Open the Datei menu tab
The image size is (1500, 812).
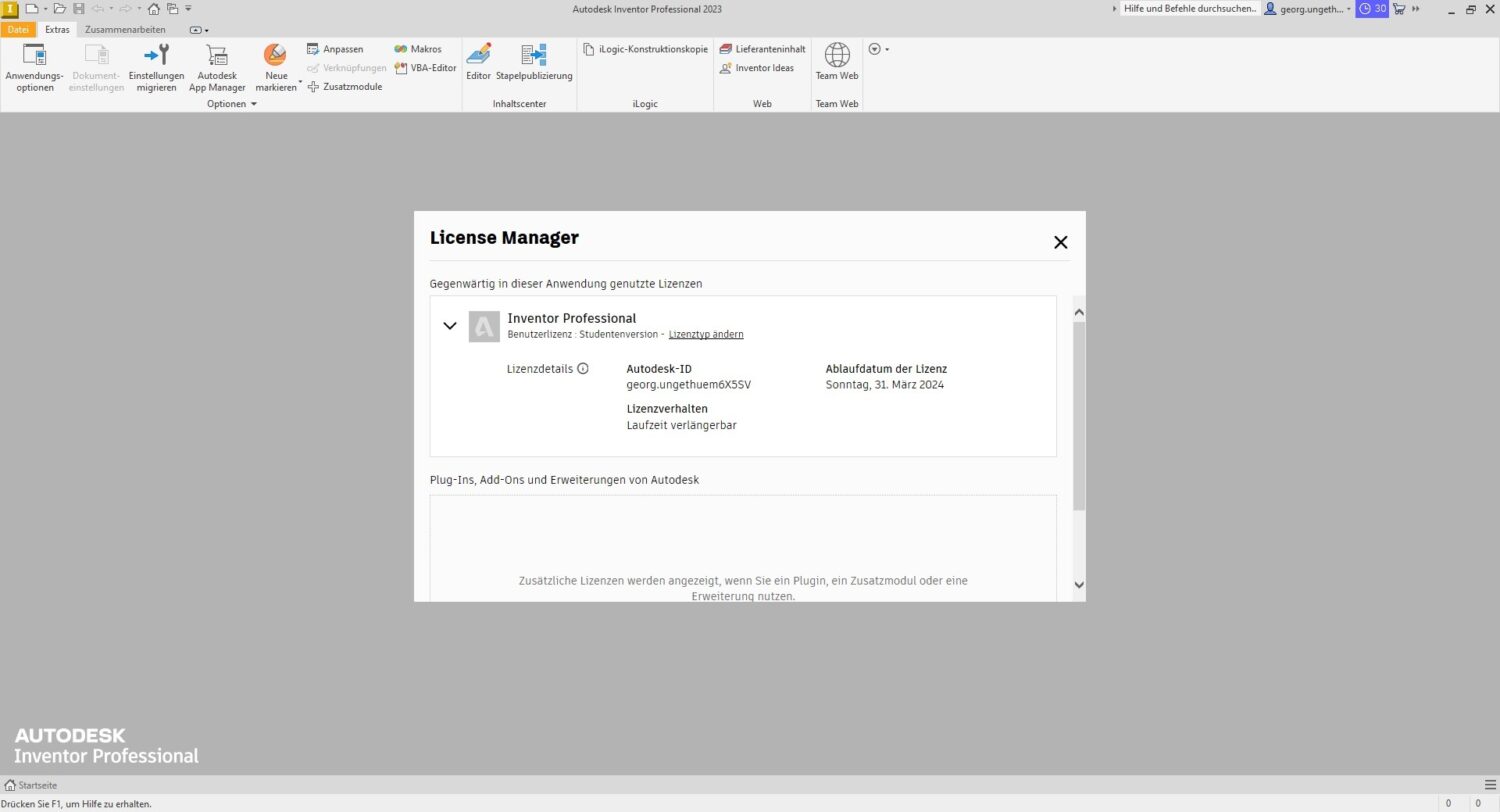click(18, 30)
